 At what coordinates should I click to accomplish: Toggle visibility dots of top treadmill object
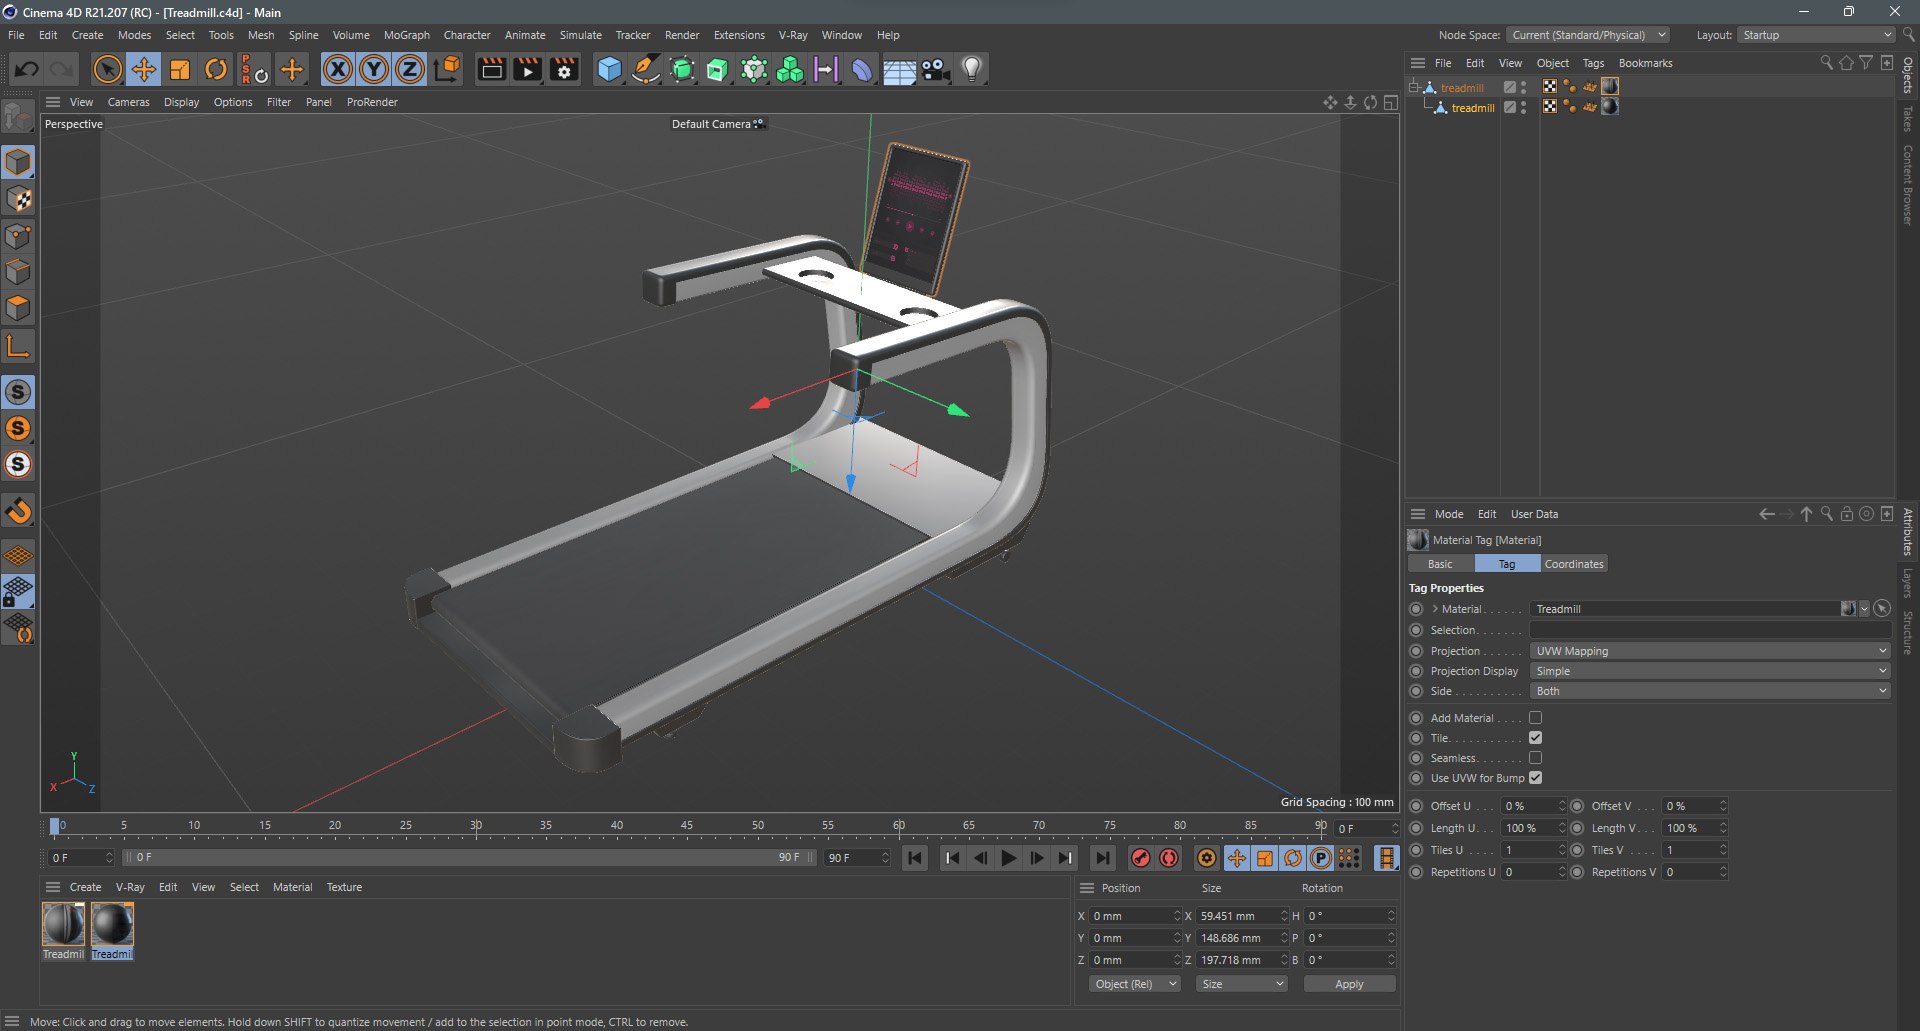click(1523, 87)
